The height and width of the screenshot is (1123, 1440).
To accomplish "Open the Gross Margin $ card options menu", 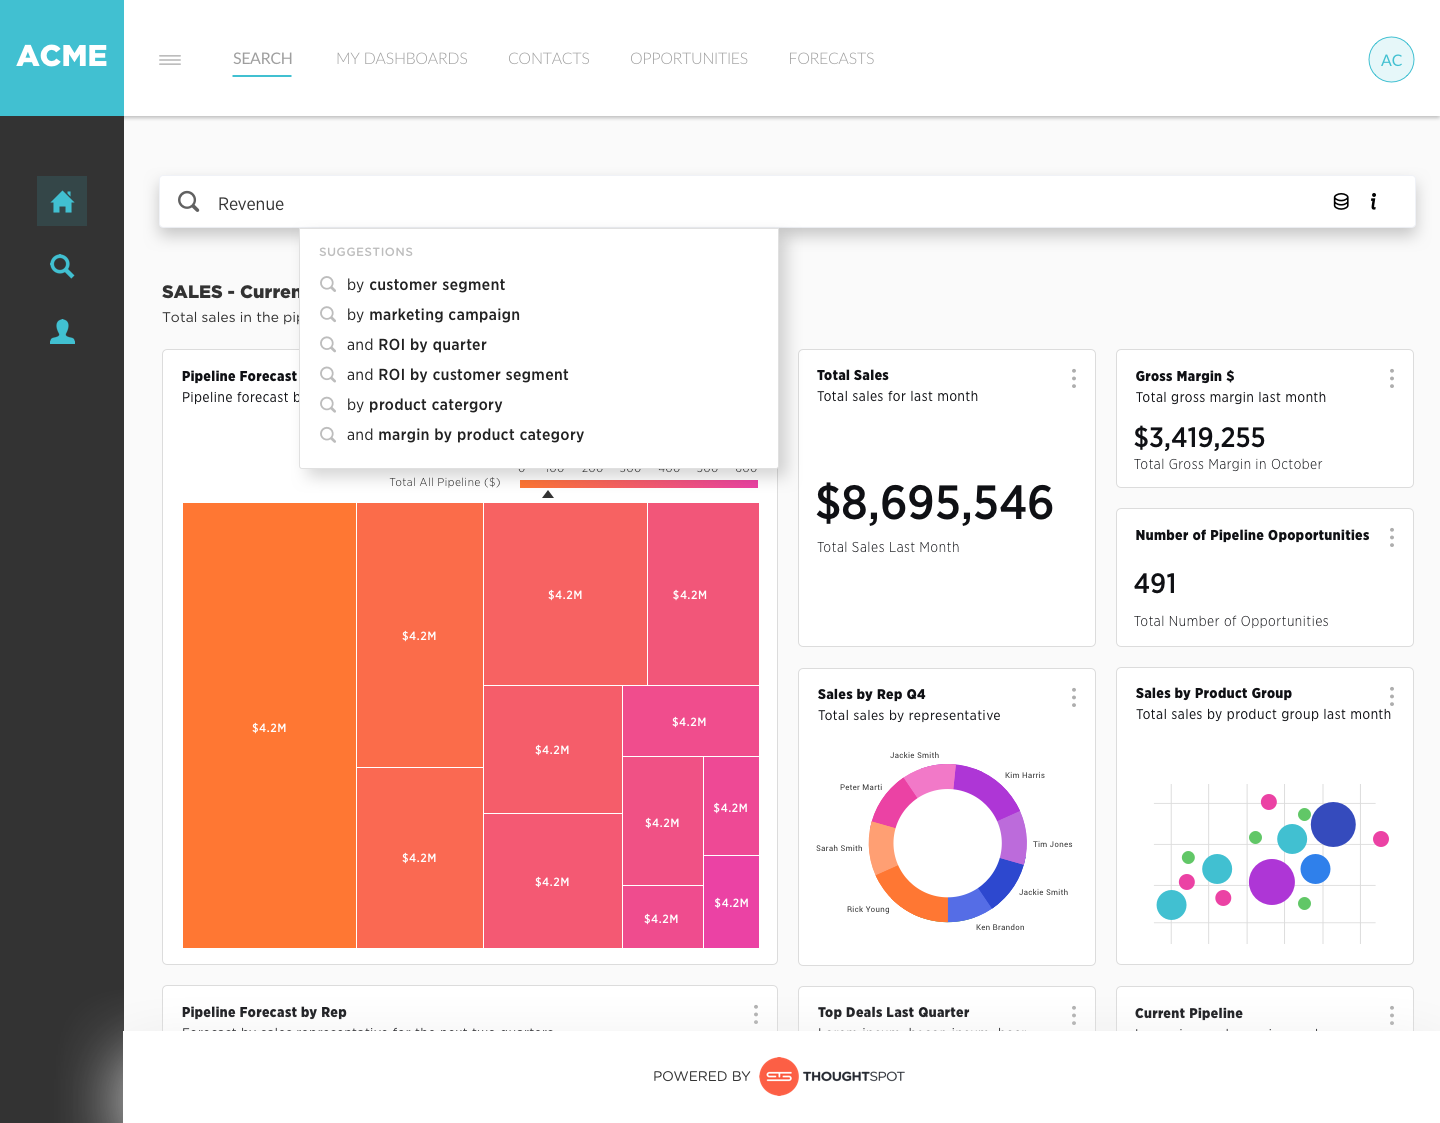I will pyautogui.click(x=1391, y=378).
